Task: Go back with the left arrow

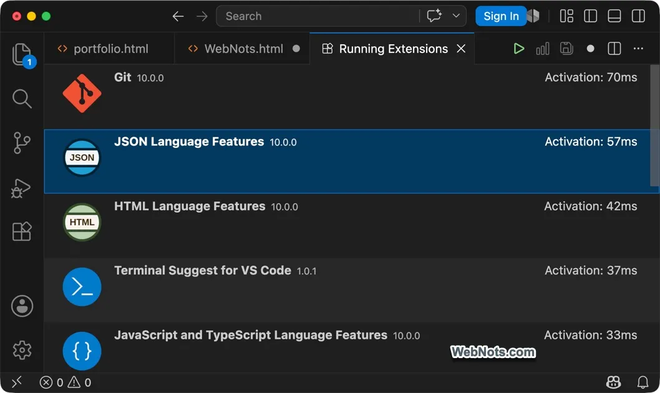Action: click(x=178, y=16)
